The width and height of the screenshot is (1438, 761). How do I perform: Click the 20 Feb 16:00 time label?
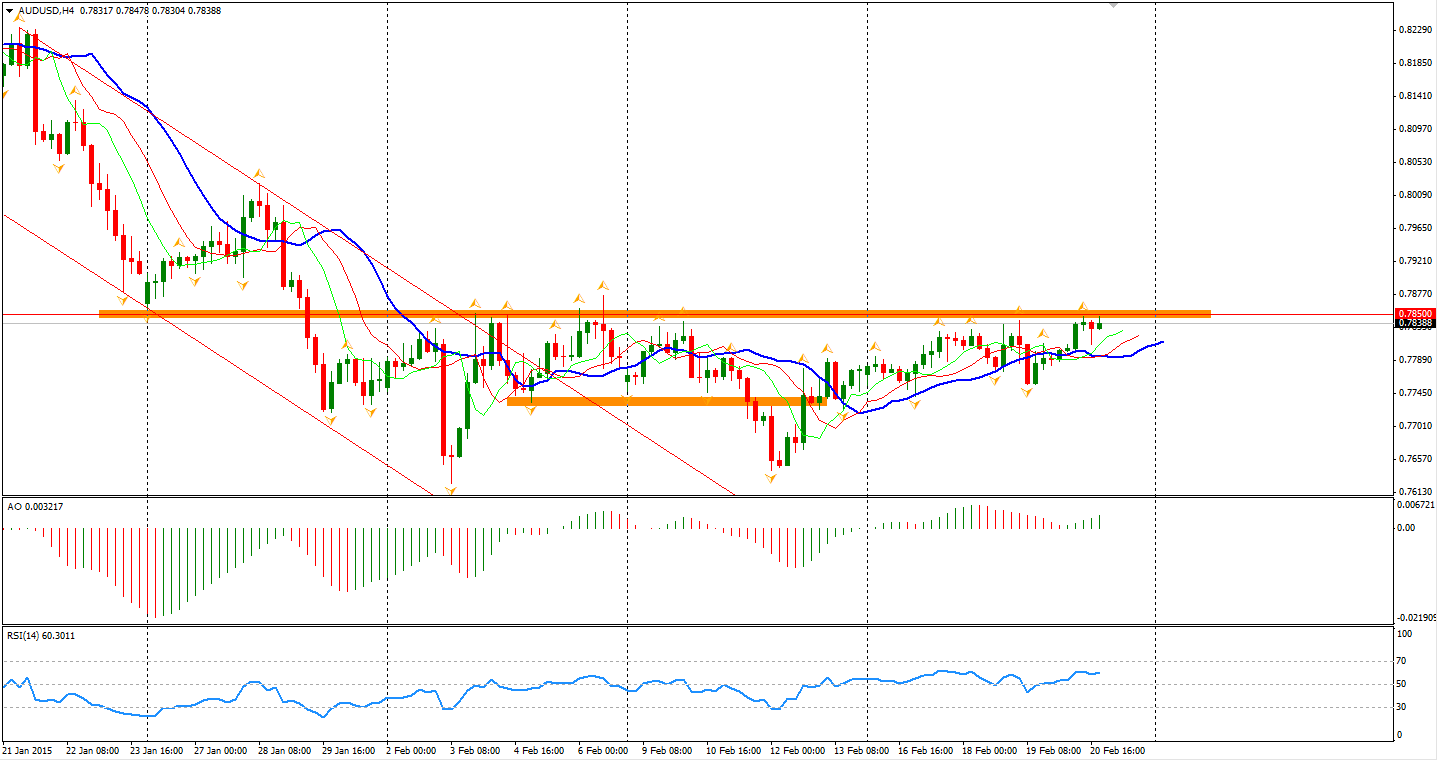coord(1117,749)
